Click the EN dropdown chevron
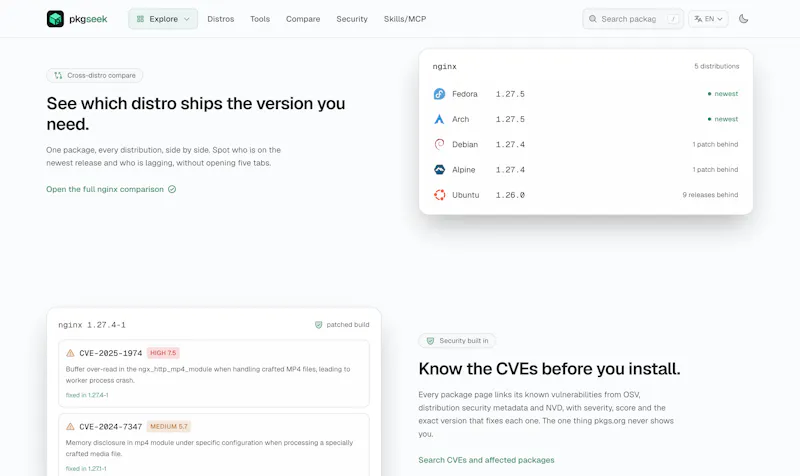 [720, 19]
